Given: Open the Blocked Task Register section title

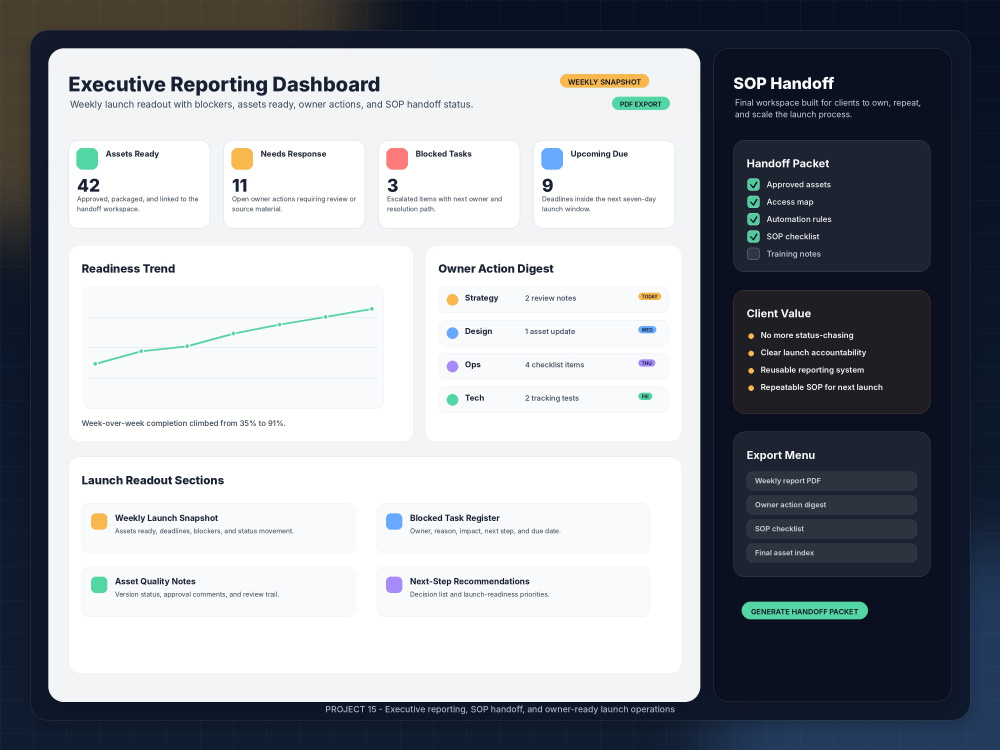Looking at the screenshot, I should tap(455, 518).
